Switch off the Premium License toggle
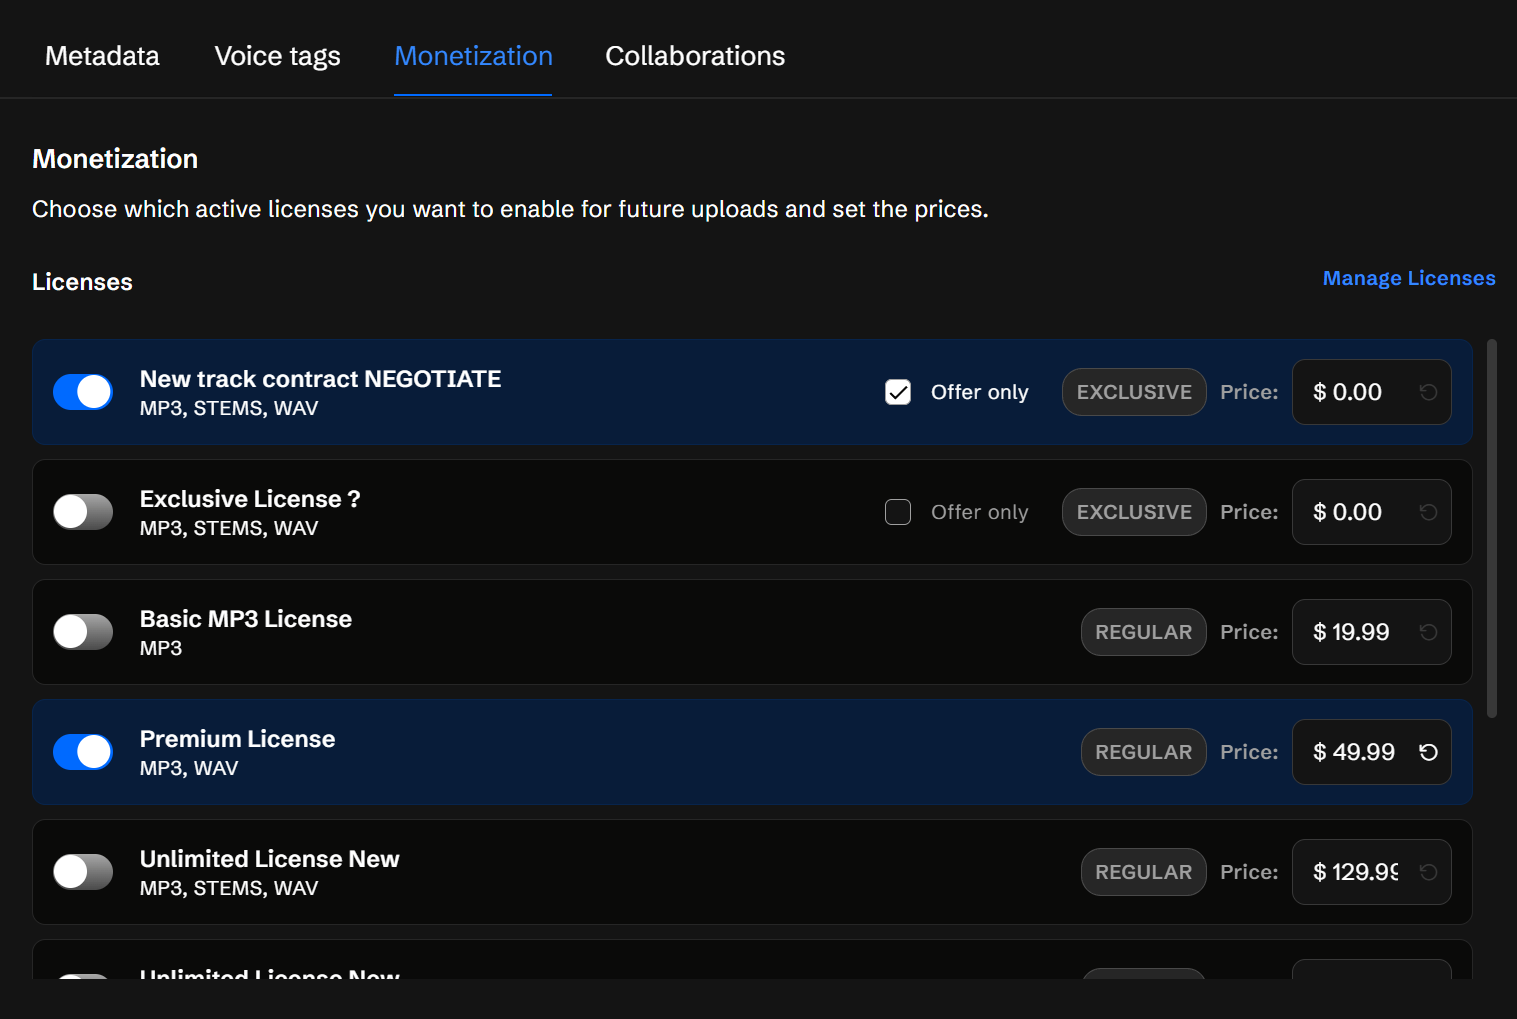The width and height of the screenshot is (1517, 1019). coord(83,752)
